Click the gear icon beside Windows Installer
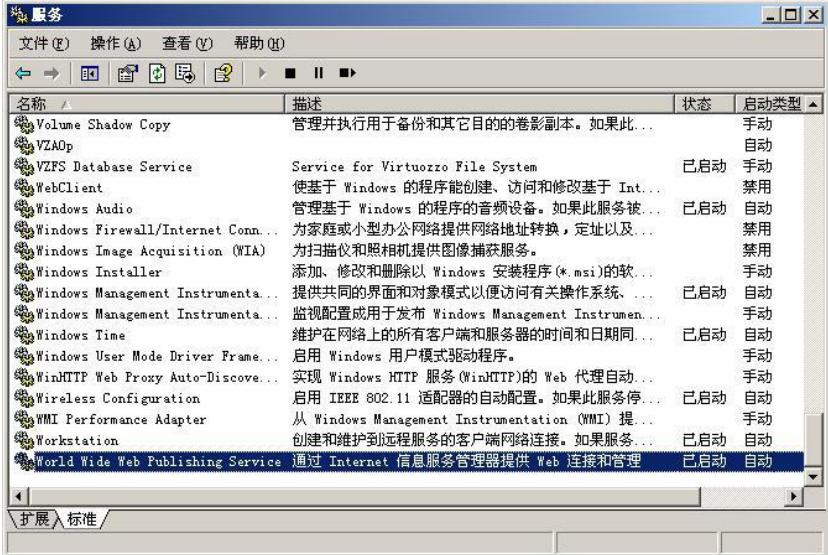The image size is (828, 555). coord(24,272)
